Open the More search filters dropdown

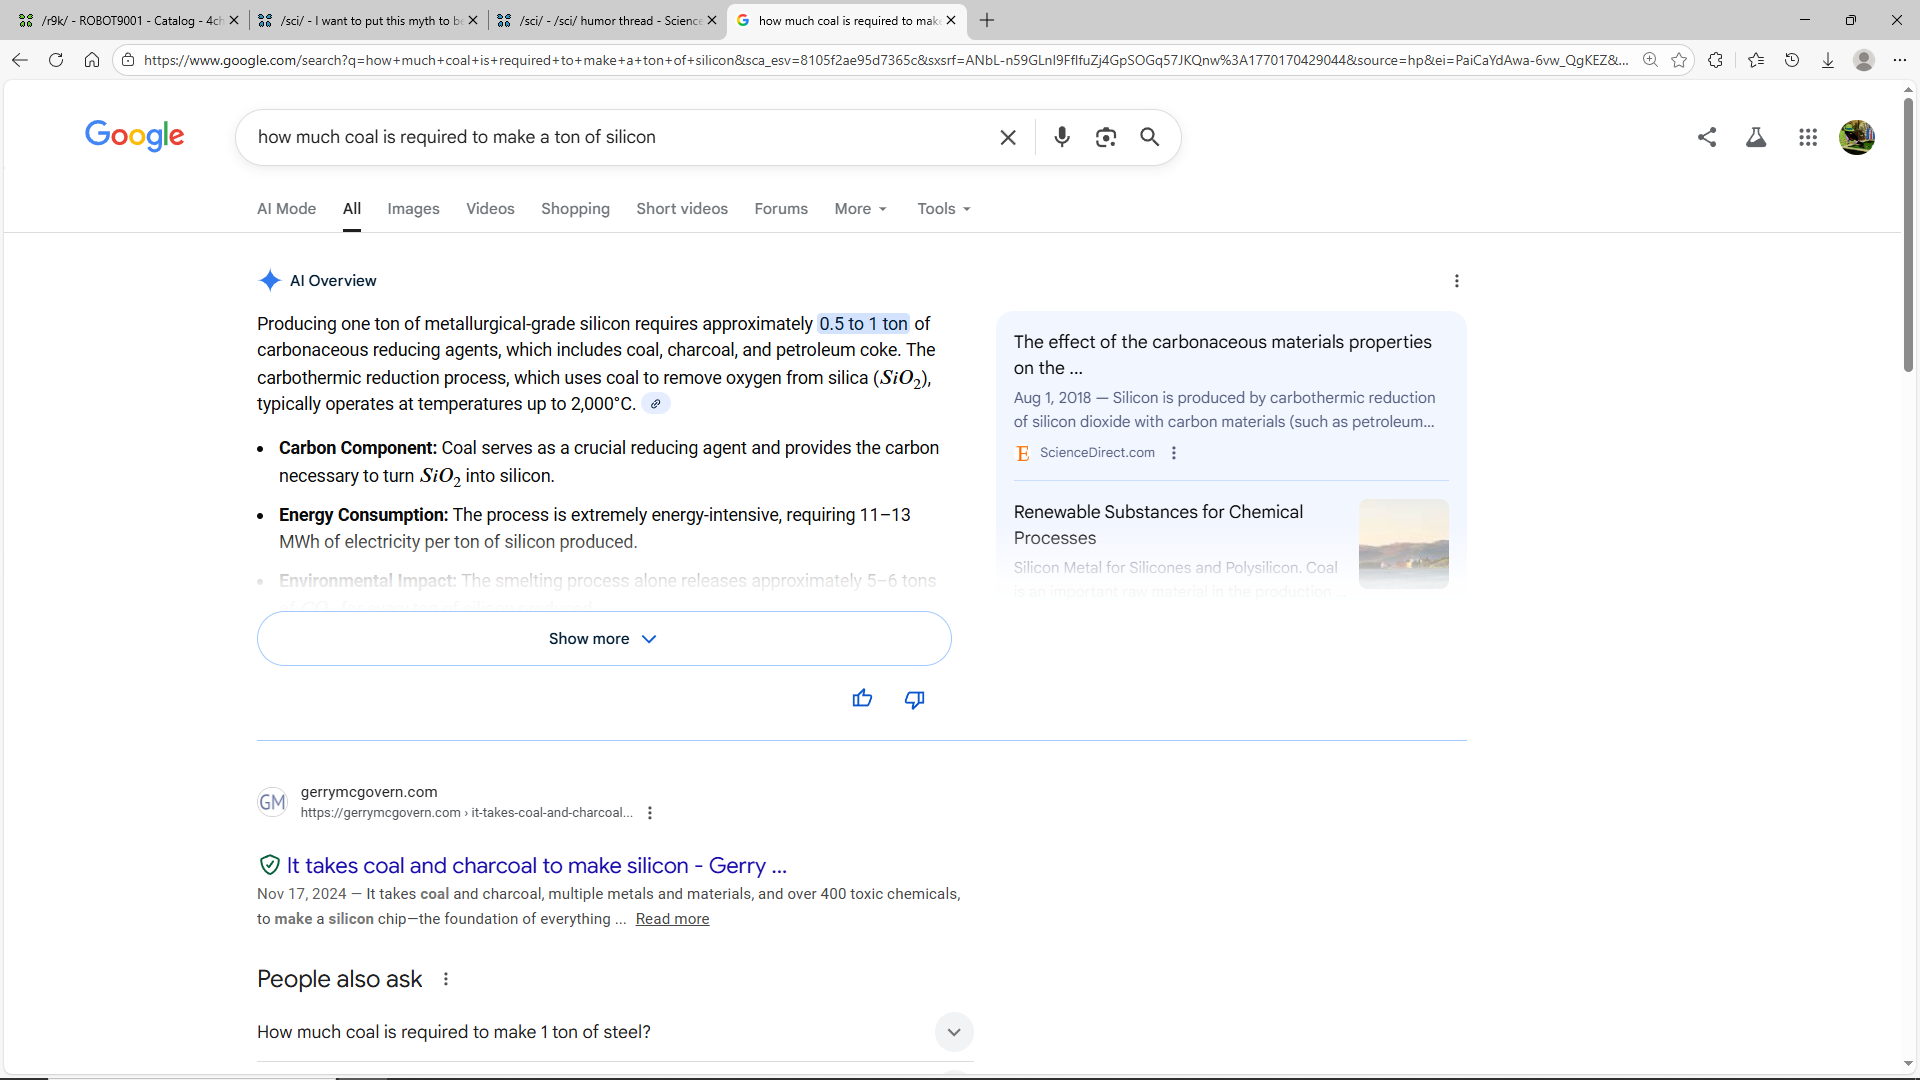tap(860, 209)
